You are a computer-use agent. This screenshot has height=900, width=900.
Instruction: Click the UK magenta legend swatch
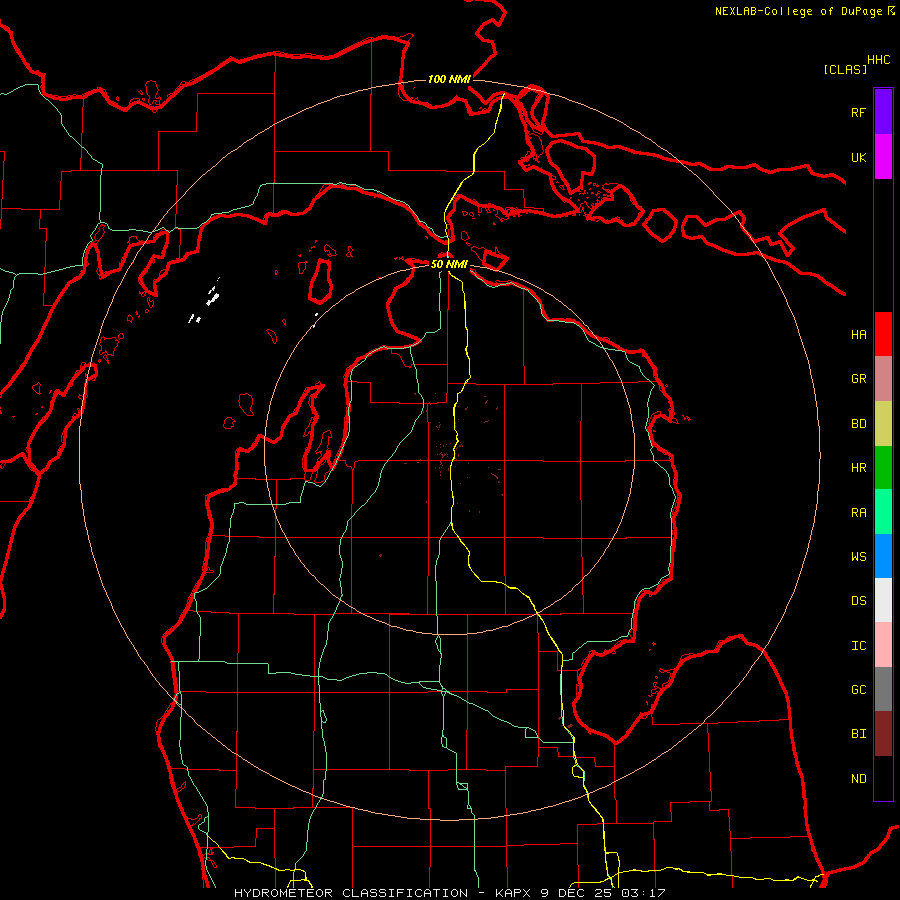click(x=883, y=157)
